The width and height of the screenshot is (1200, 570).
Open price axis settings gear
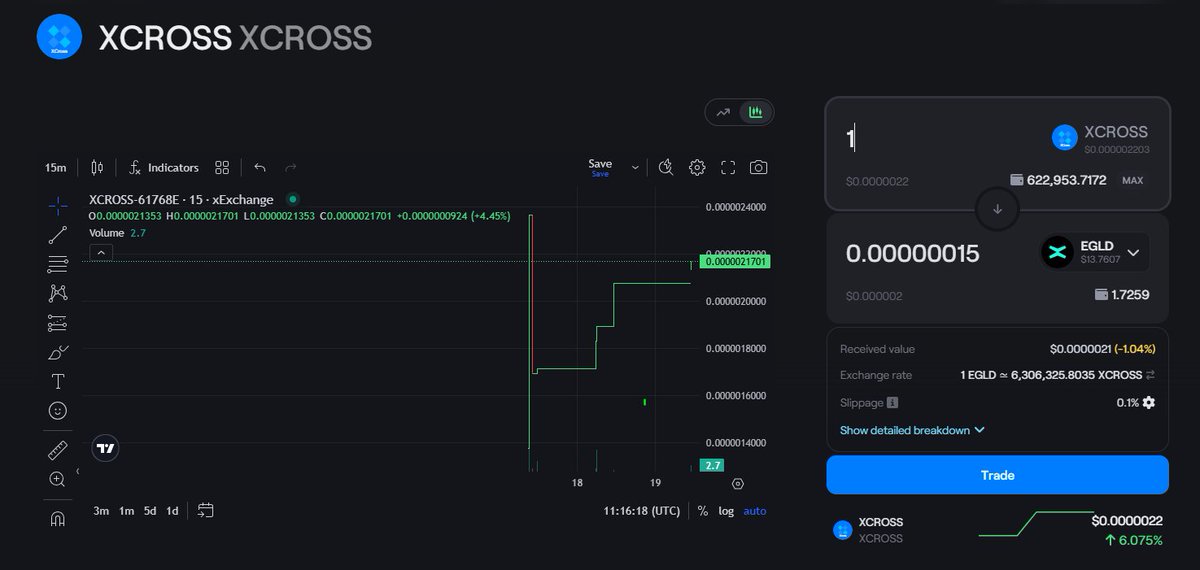738,483
